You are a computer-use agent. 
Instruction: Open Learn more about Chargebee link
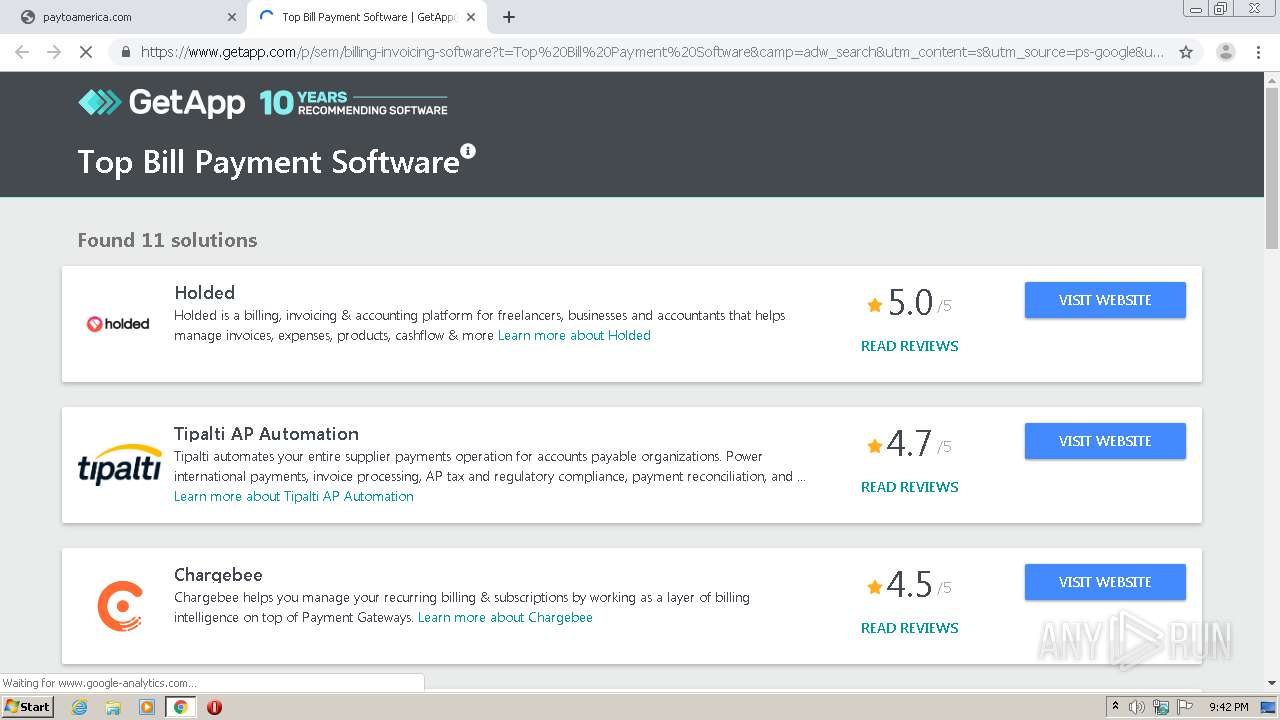tap(505, 617)
